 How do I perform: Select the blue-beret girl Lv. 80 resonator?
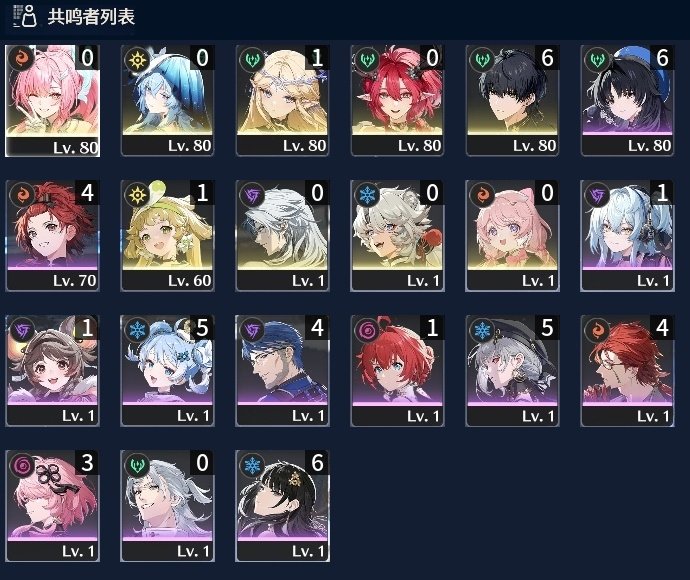(x=627, y=100)
